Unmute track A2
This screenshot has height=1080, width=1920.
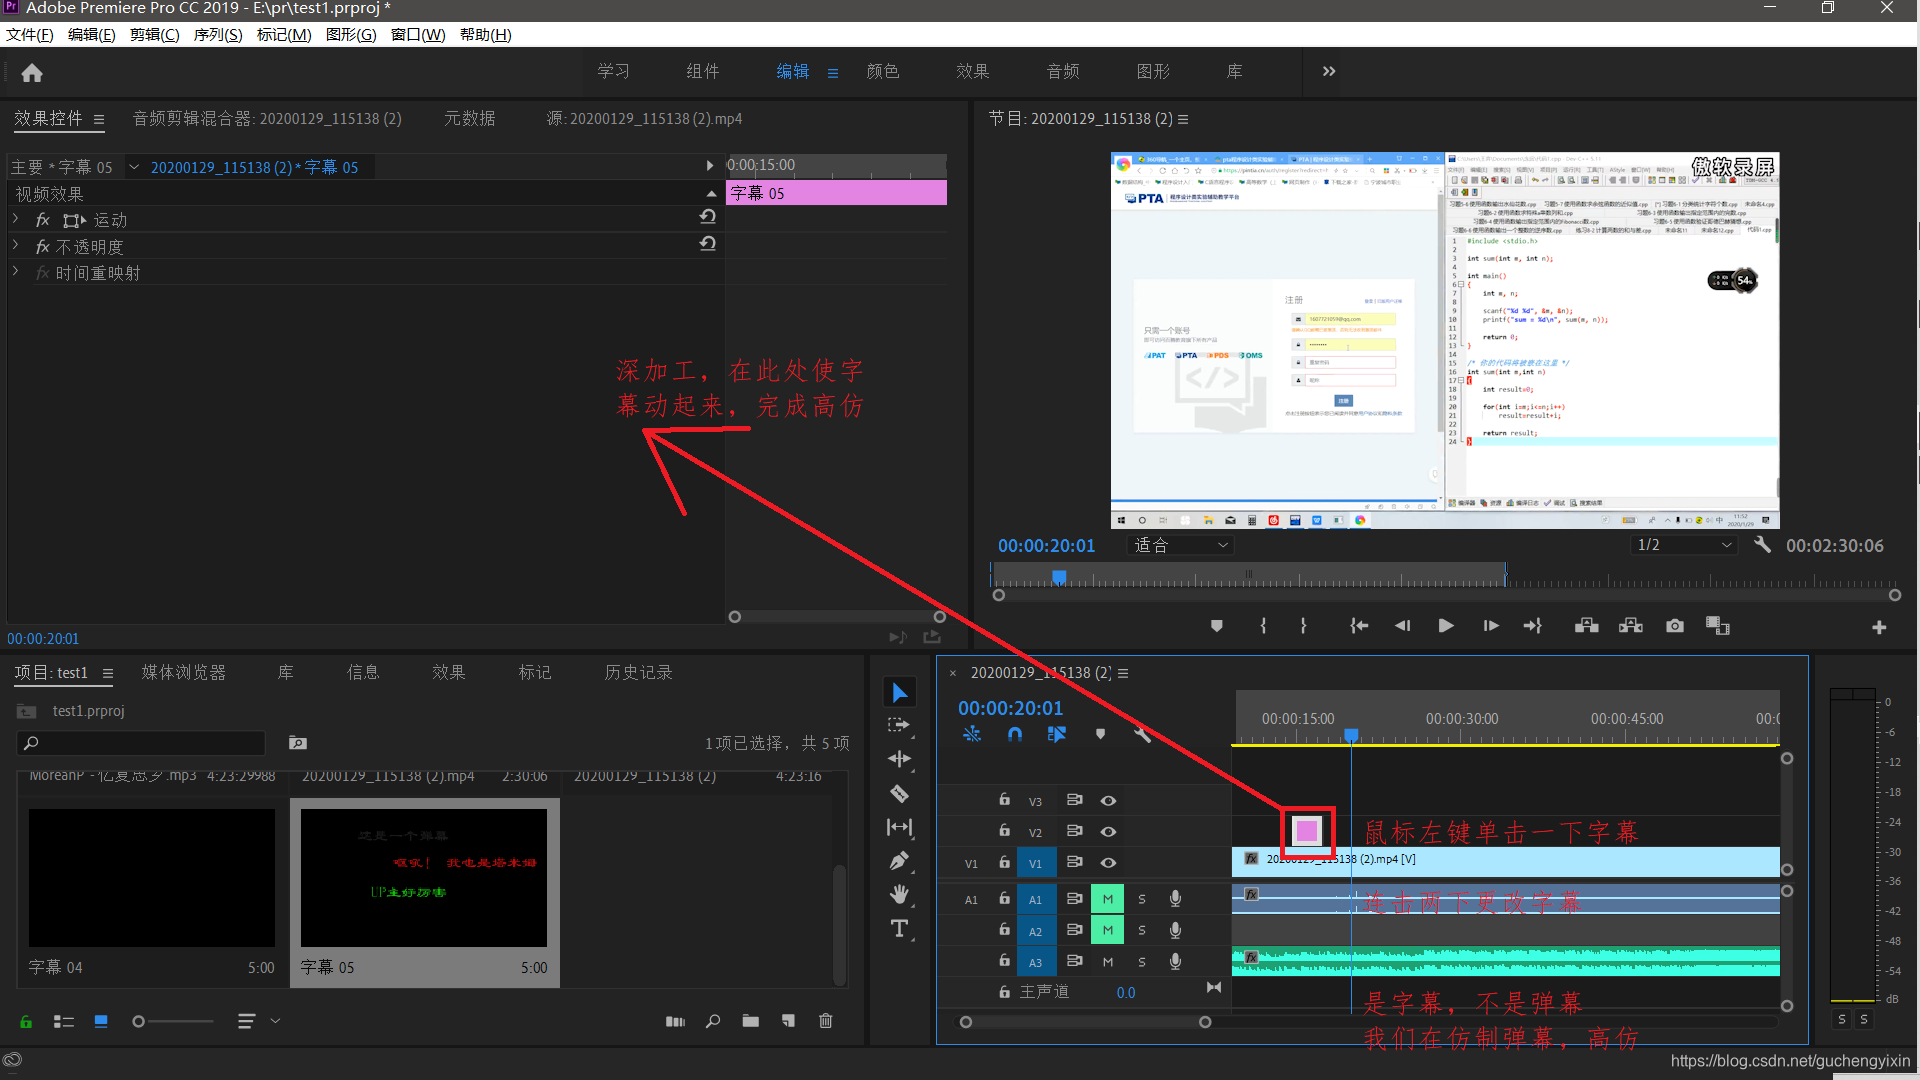click(1108, 930)
